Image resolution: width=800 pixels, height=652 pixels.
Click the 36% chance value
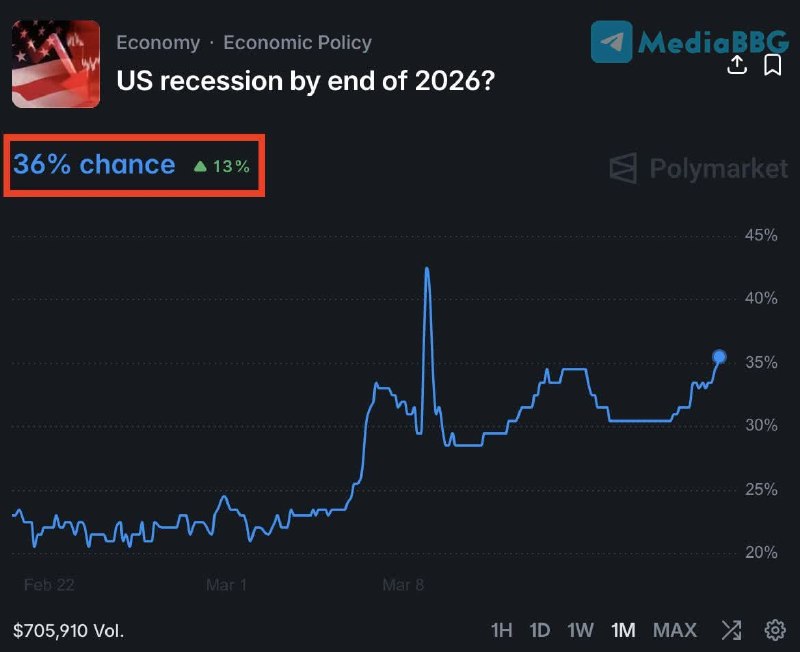[x=94, y=165]
